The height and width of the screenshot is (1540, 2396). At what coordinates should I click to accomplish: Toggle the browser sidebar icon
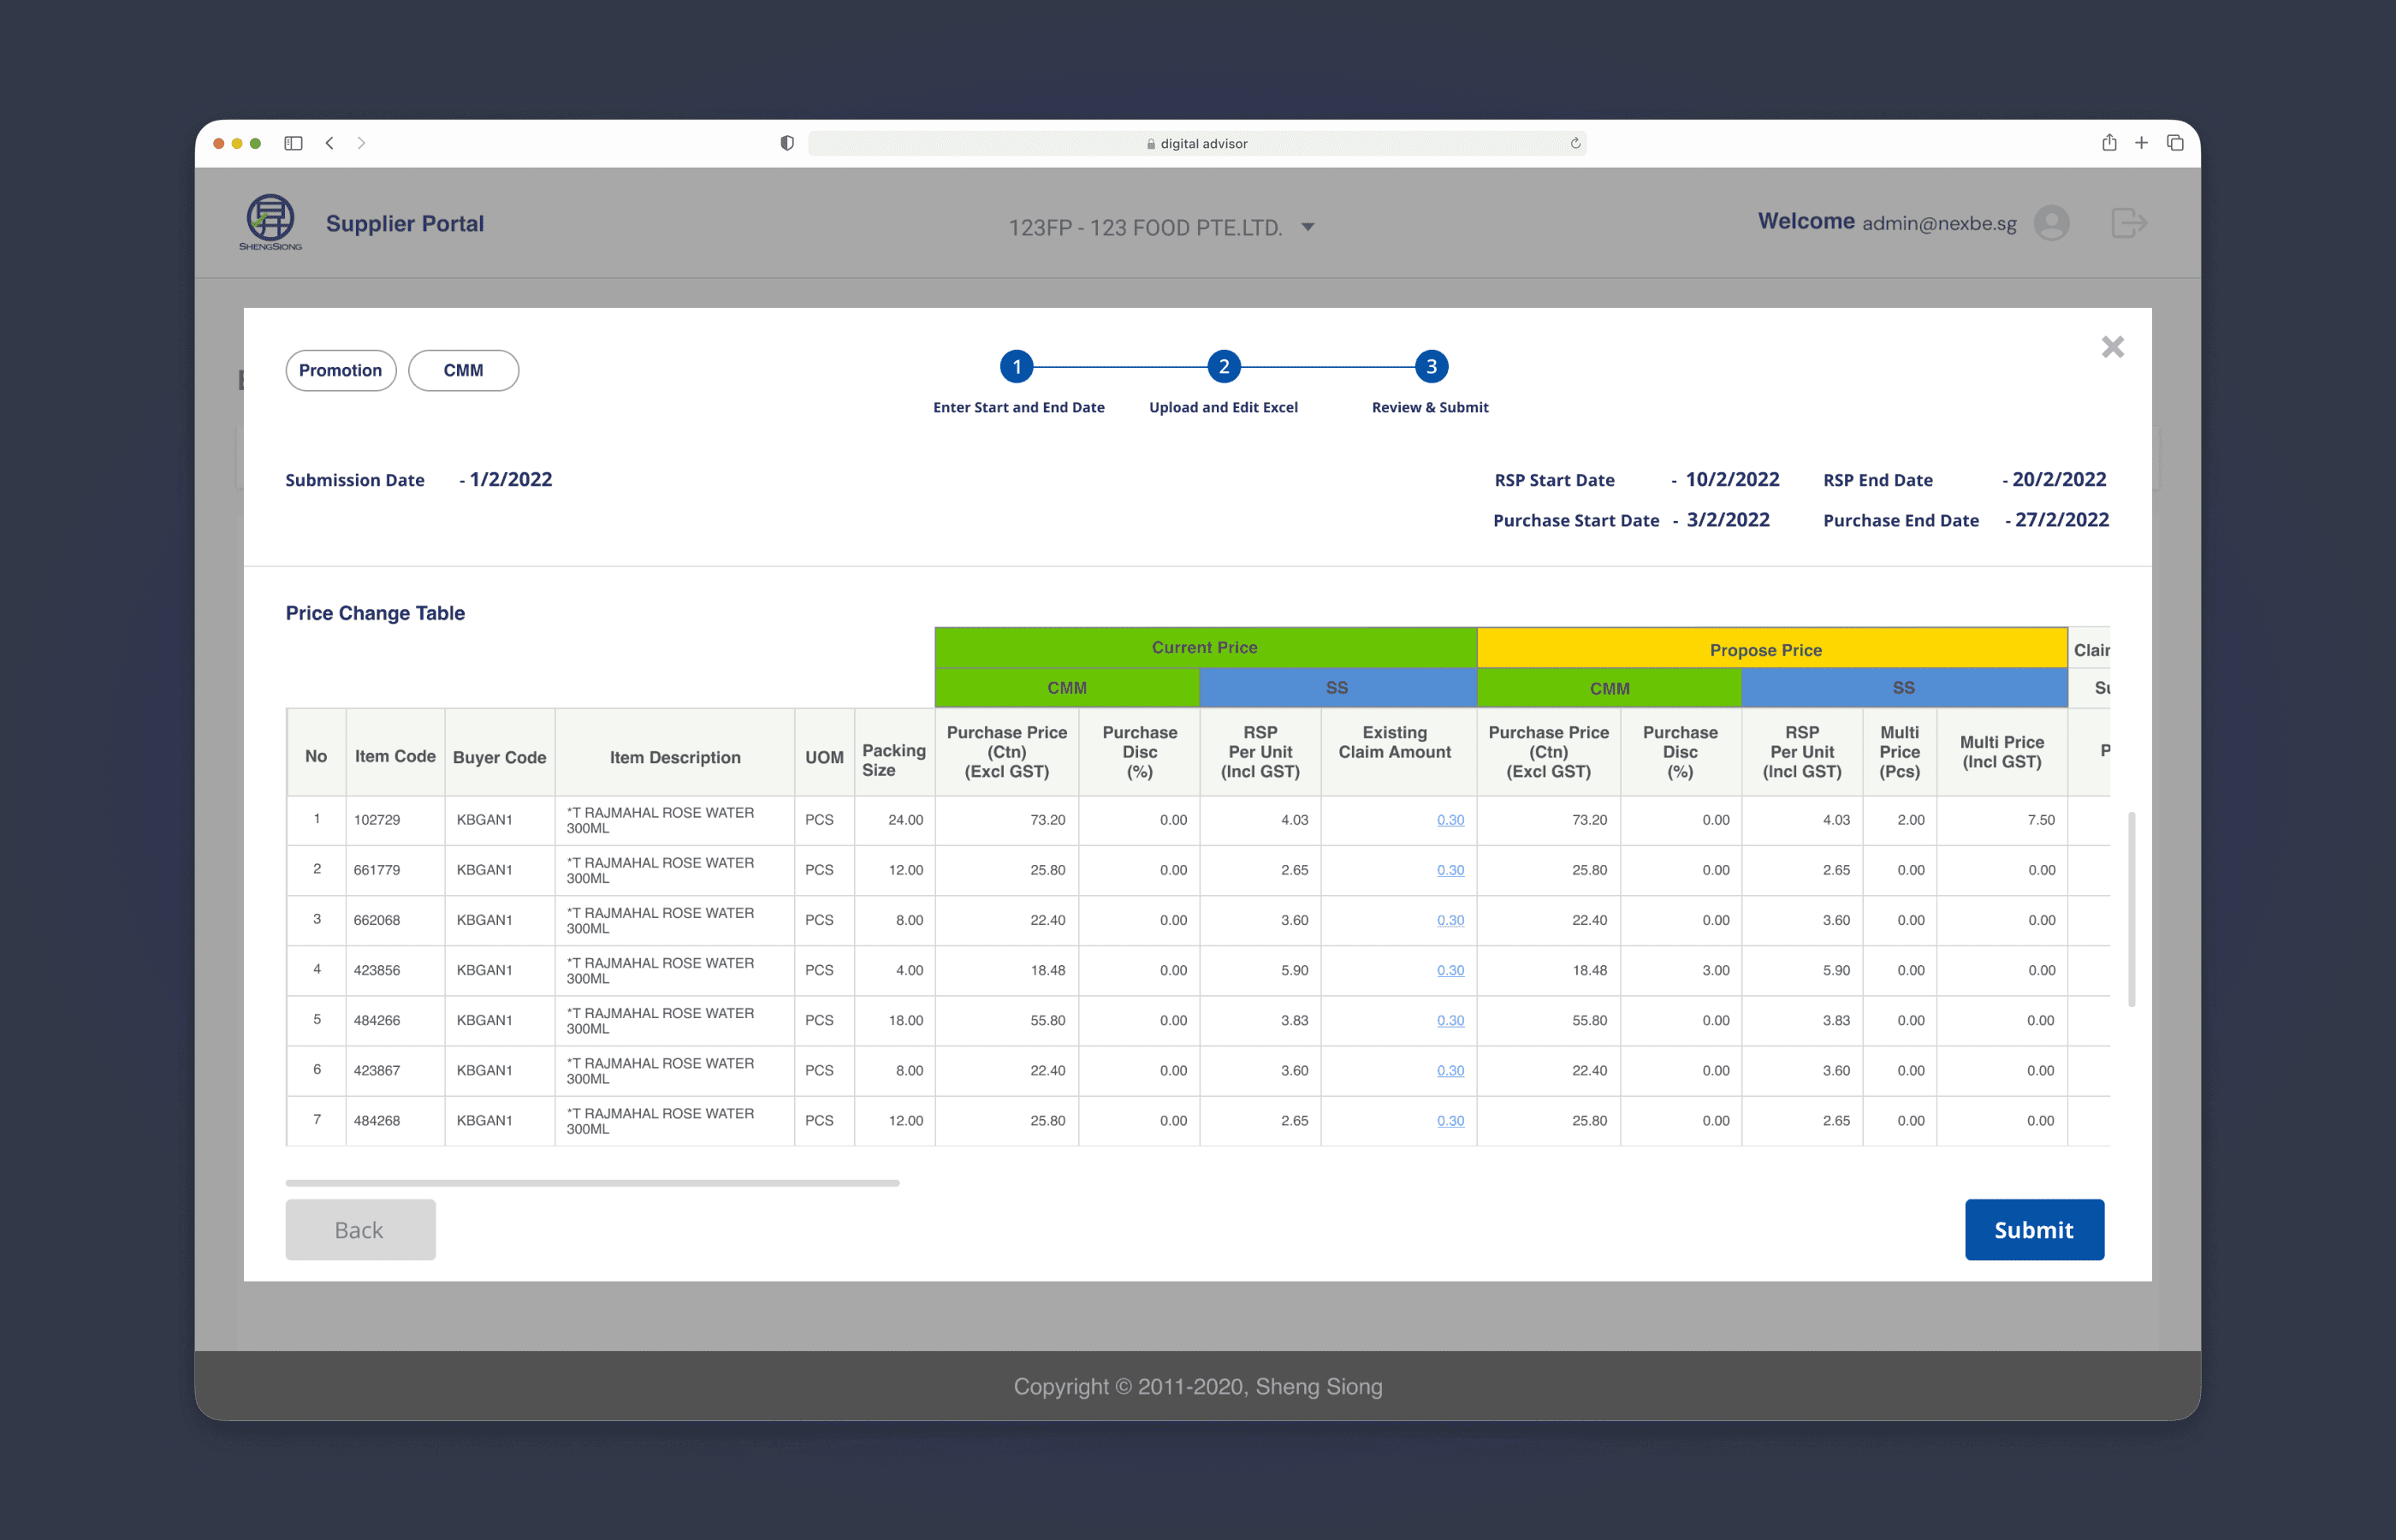pos(293,143)
